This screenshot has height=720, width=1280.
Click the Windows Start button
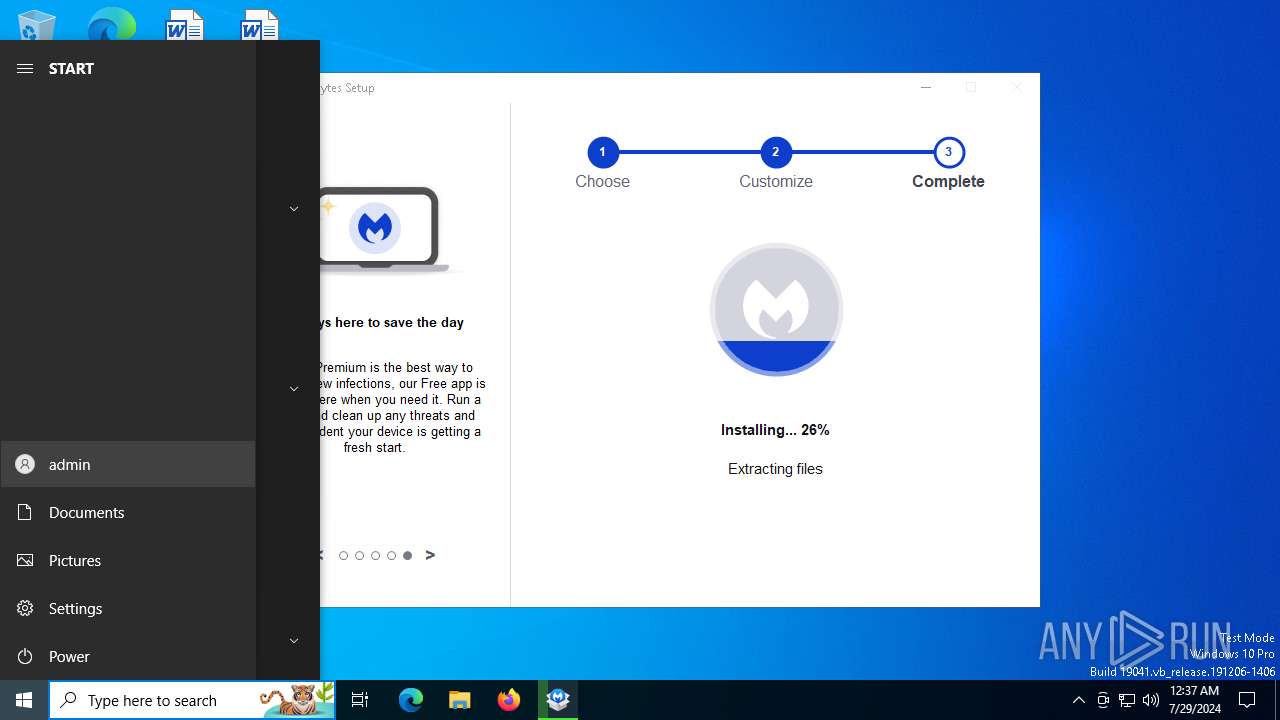[24, 700]
